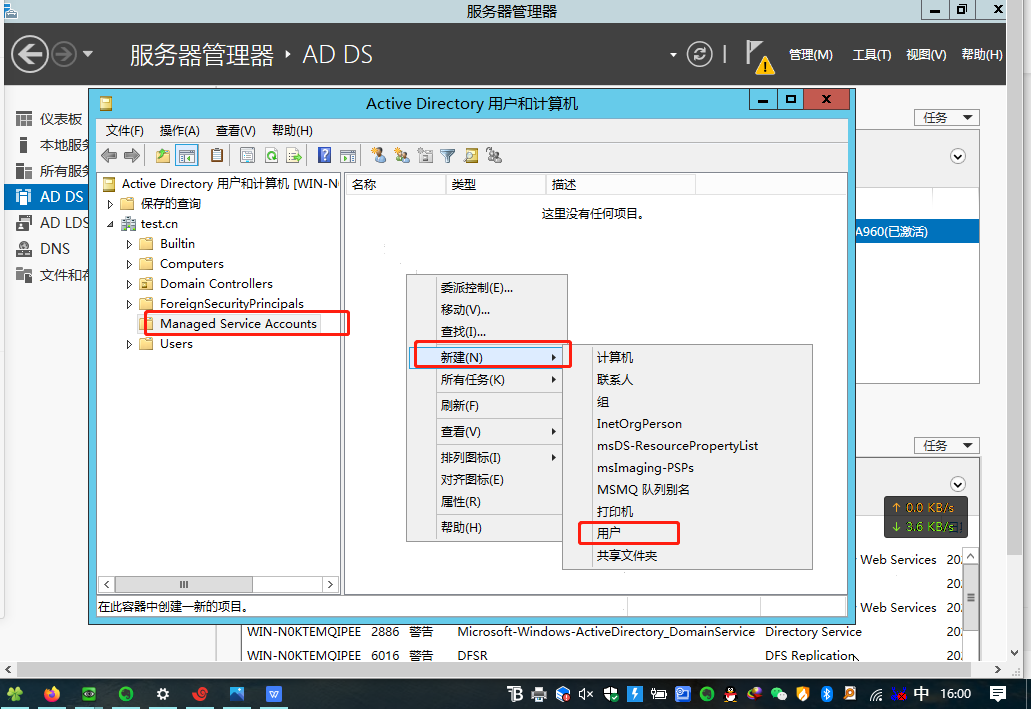The width and height of the screenshot is (1031, 709).
Task: Click muted speaker volume tray icon
Action: (x=586, y=694)
